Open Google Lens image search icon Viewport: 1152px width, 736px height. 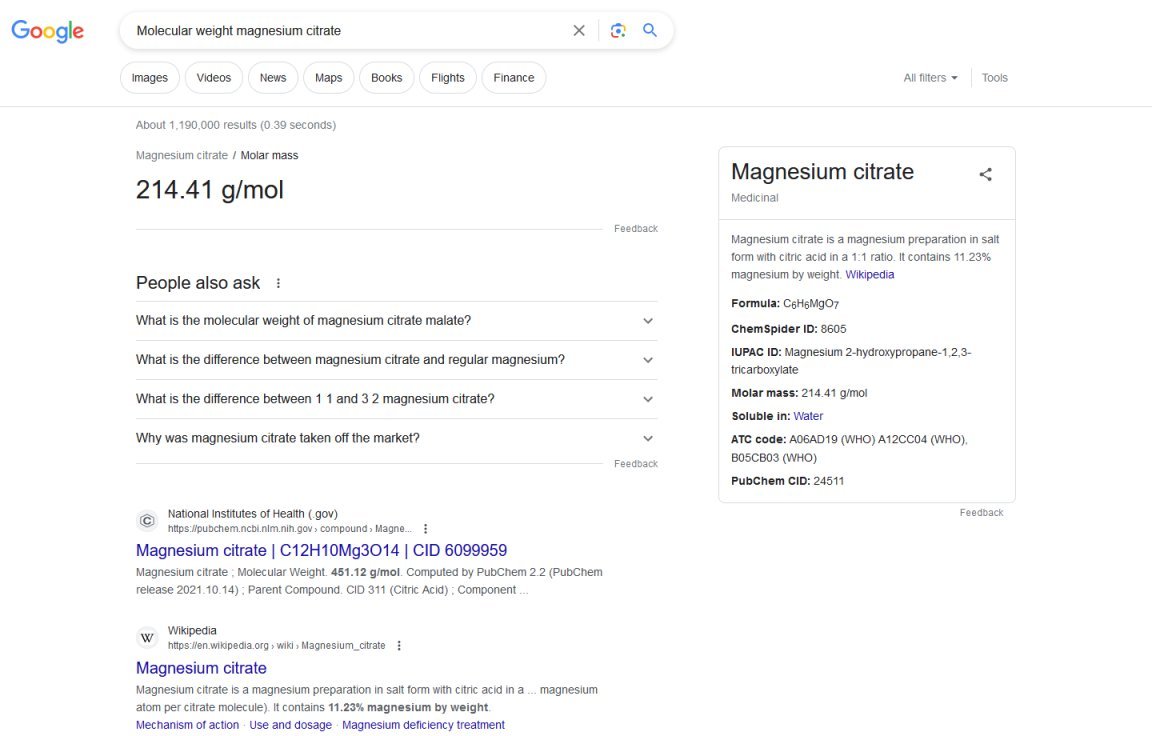point(618,31)
